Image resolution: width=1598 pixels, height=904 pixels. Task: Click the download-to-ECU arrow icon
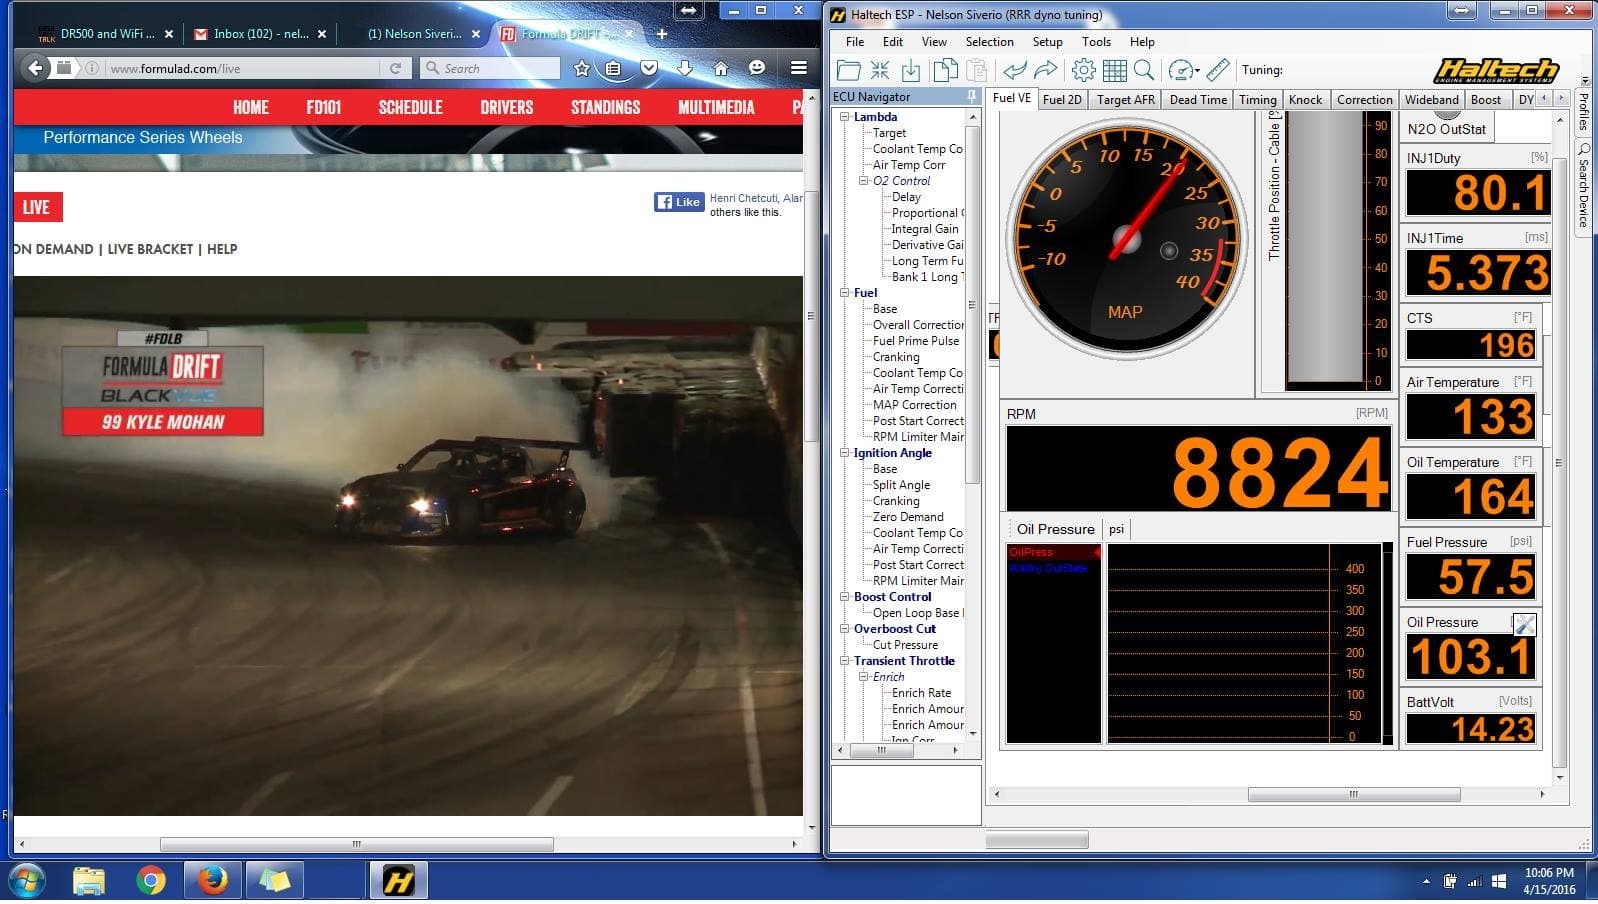pyautogui.click(x=911, y=70)
